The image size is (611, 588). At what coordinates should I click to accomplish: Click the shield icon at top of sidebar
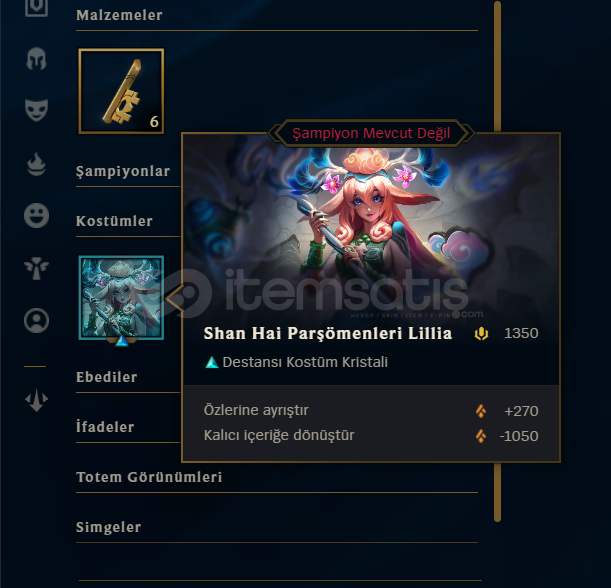[x=36, y=7]
